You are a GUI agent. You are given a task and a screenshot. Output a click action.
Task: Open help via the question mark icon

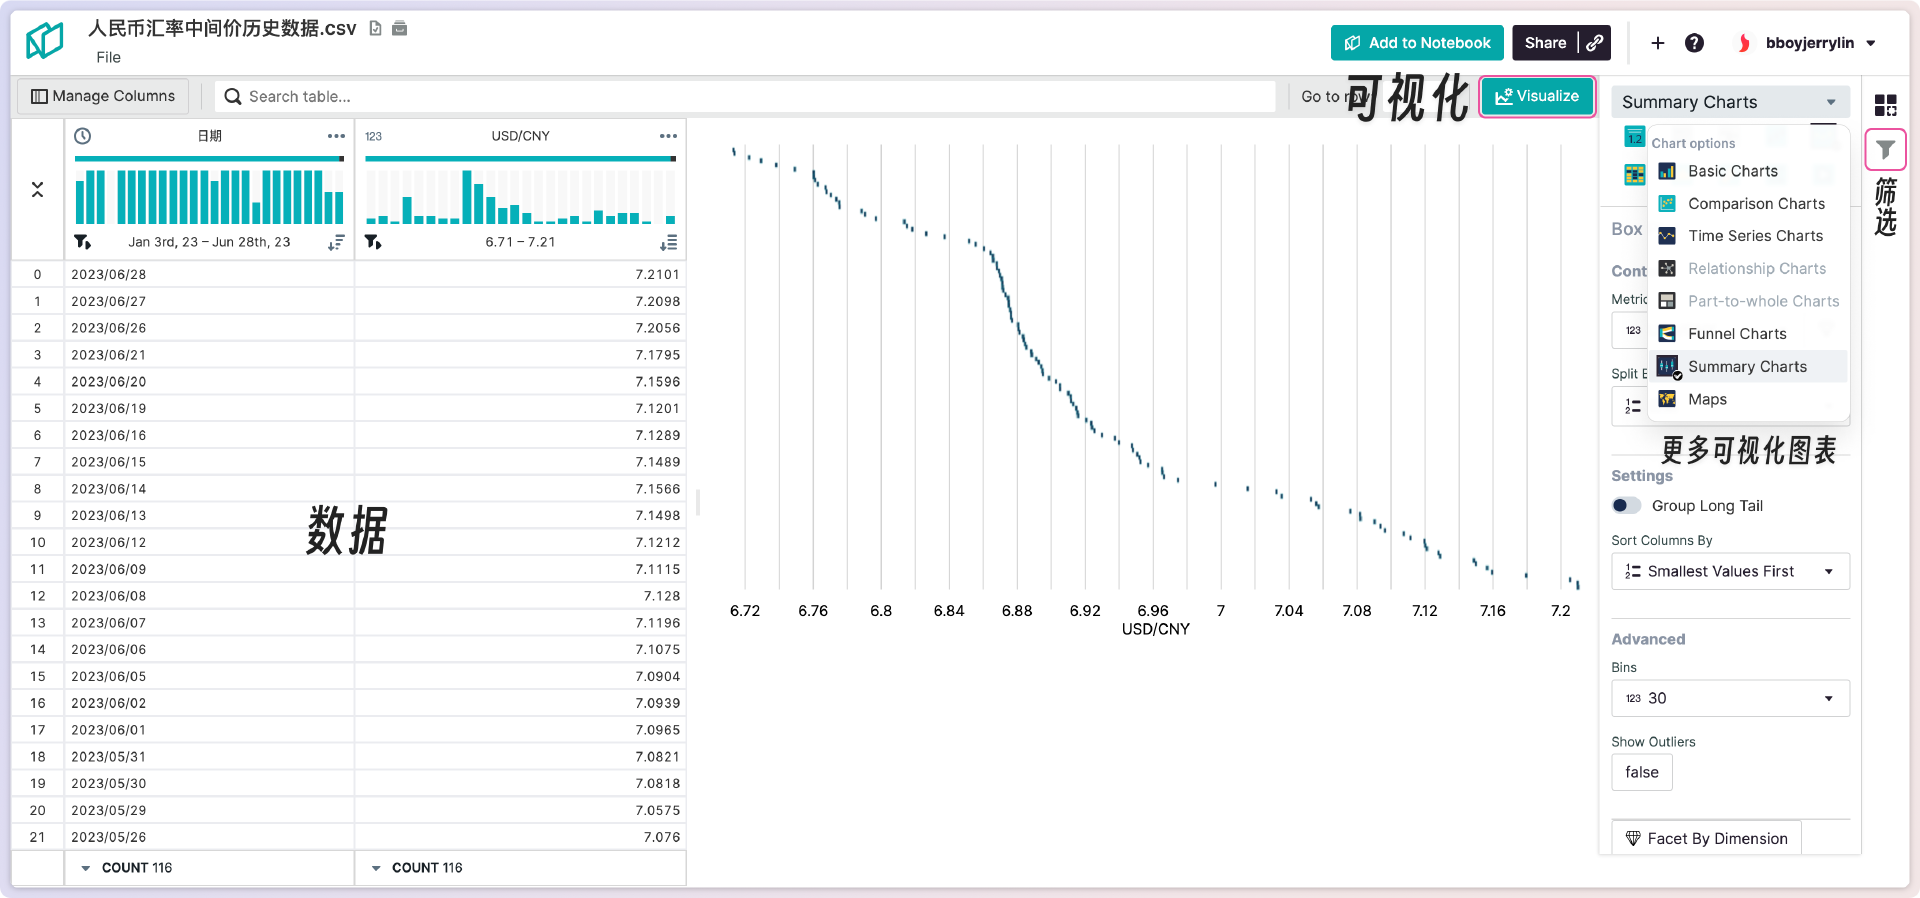[1694, 43]
